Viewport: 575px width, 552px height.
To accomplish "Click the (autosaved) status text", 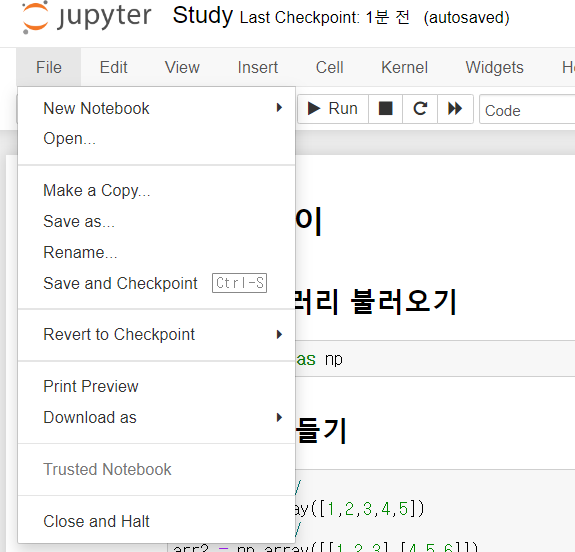I will tap(466, 17).
